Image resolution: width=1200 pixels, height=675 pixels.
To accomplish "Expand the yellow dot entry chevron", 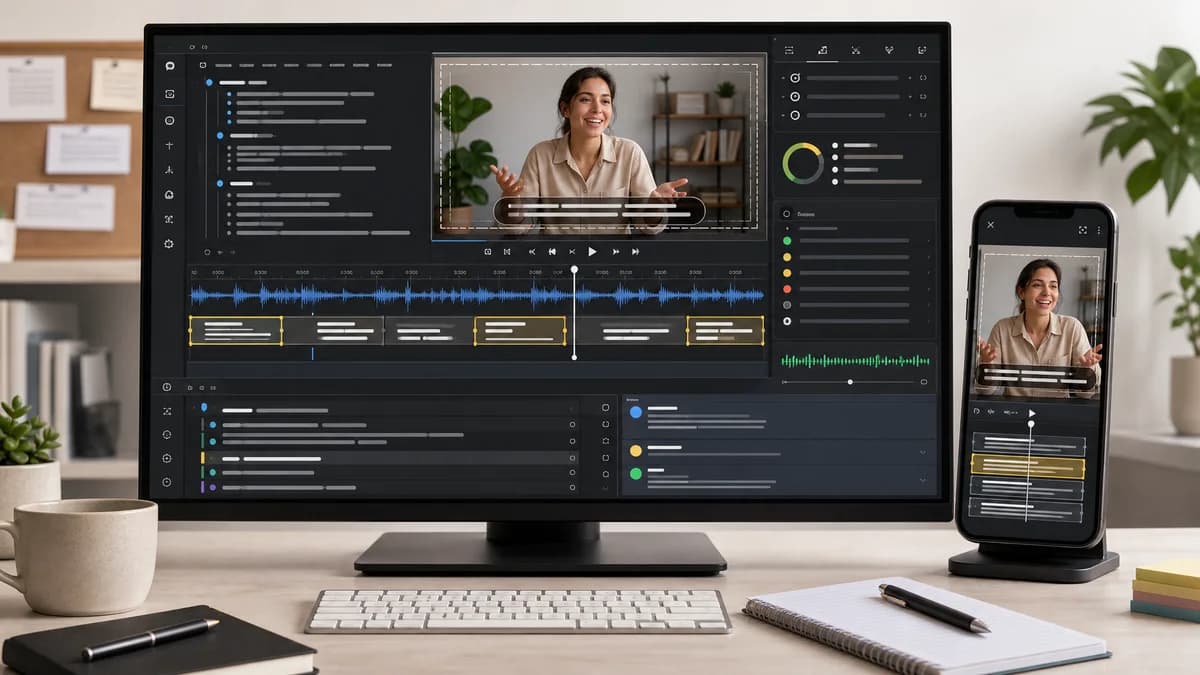I will click(922, 452).
